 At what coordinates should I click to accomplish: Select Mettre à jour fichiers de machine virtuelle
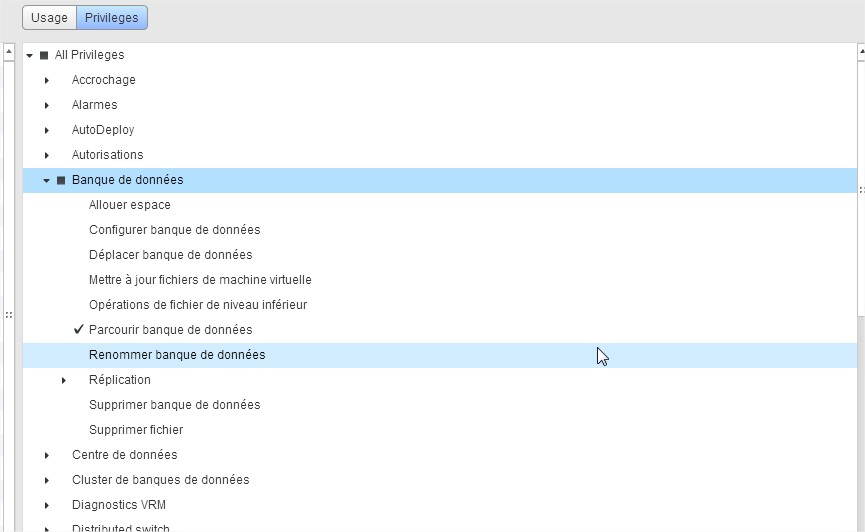pos(200,280)
